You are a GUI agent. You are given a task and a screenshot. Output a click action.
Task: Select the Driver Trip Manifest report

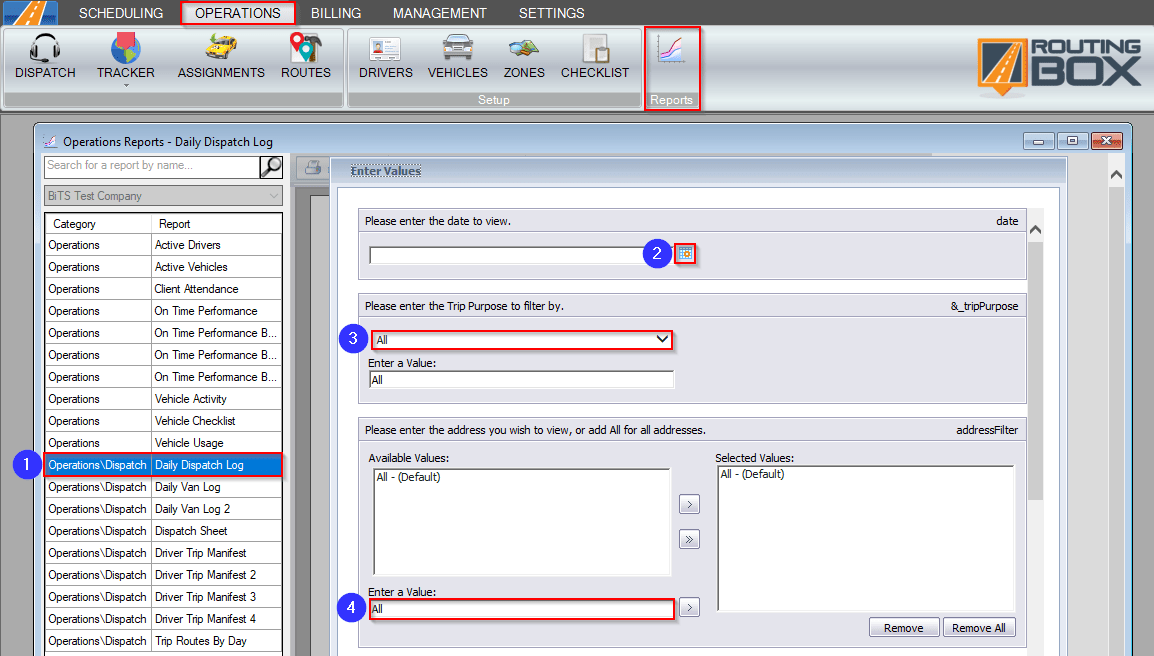(x=163, y=553)
